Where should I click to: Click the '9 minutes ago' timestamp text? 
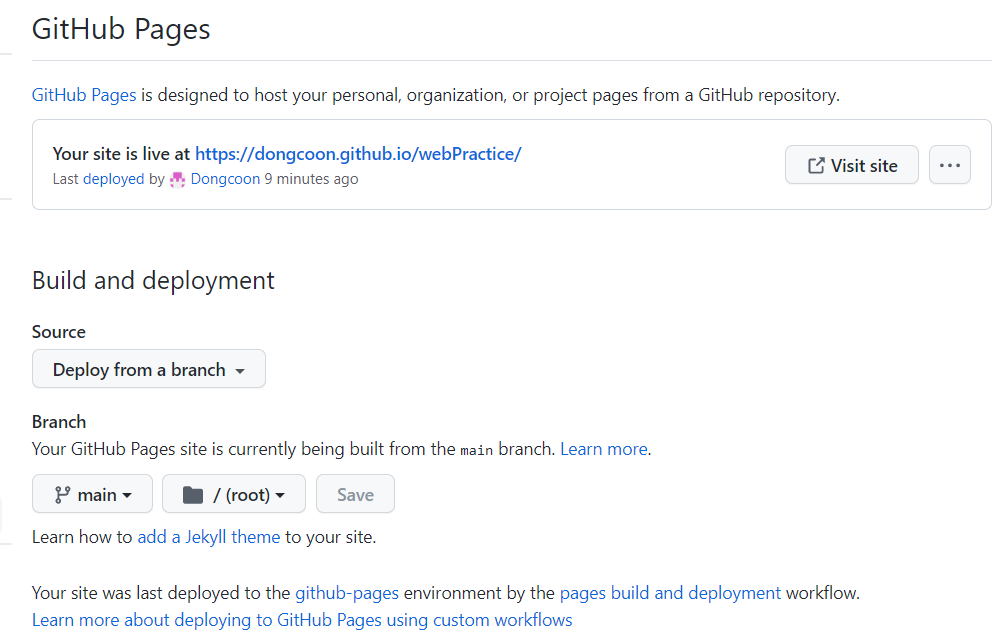coord(312,179)
